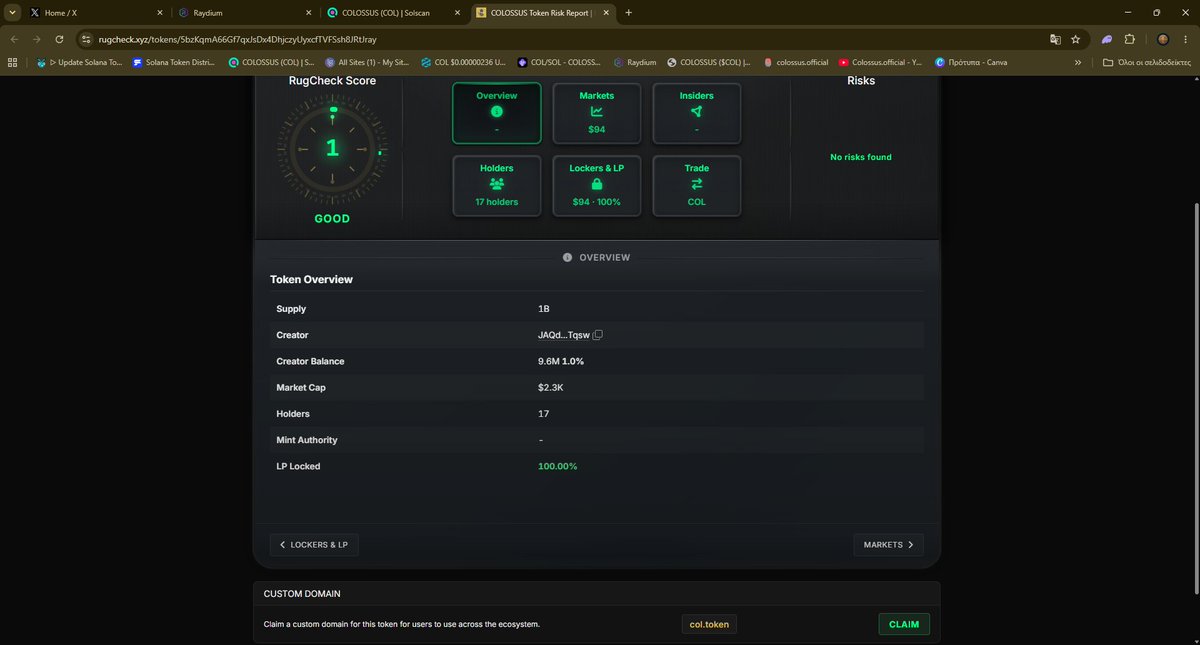This screenshot has width=1200, height=645.
Task: Open the Overview tile
Action: point(496,112)
